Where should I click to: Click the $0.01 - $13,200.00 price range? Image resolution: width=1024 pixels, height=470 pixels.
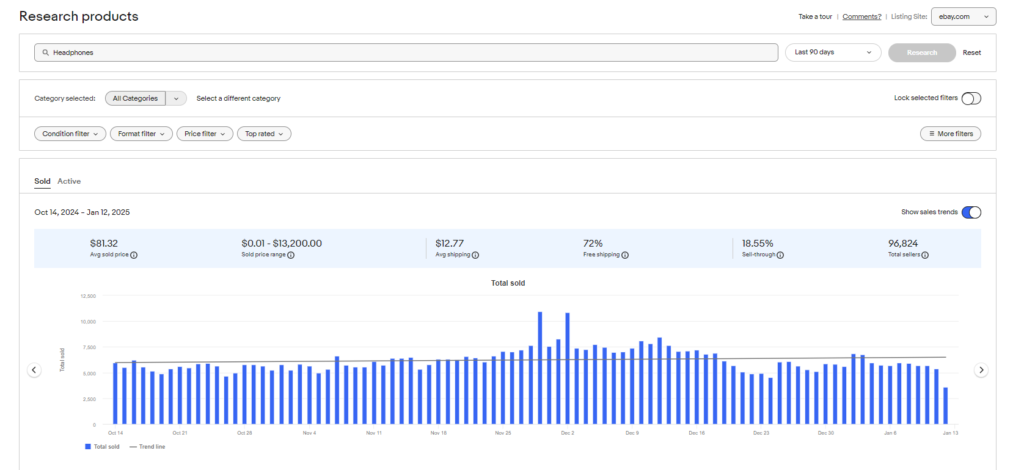[281, 243]
